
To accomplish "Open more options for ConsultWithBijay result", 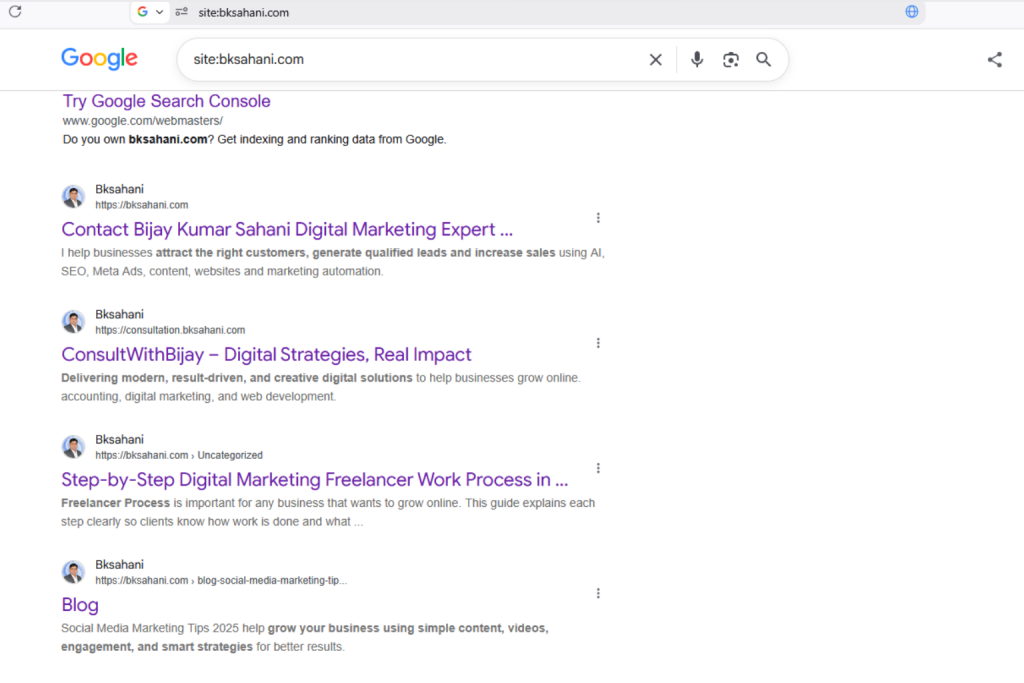I will pyautogui.click(x=598, y=343).
